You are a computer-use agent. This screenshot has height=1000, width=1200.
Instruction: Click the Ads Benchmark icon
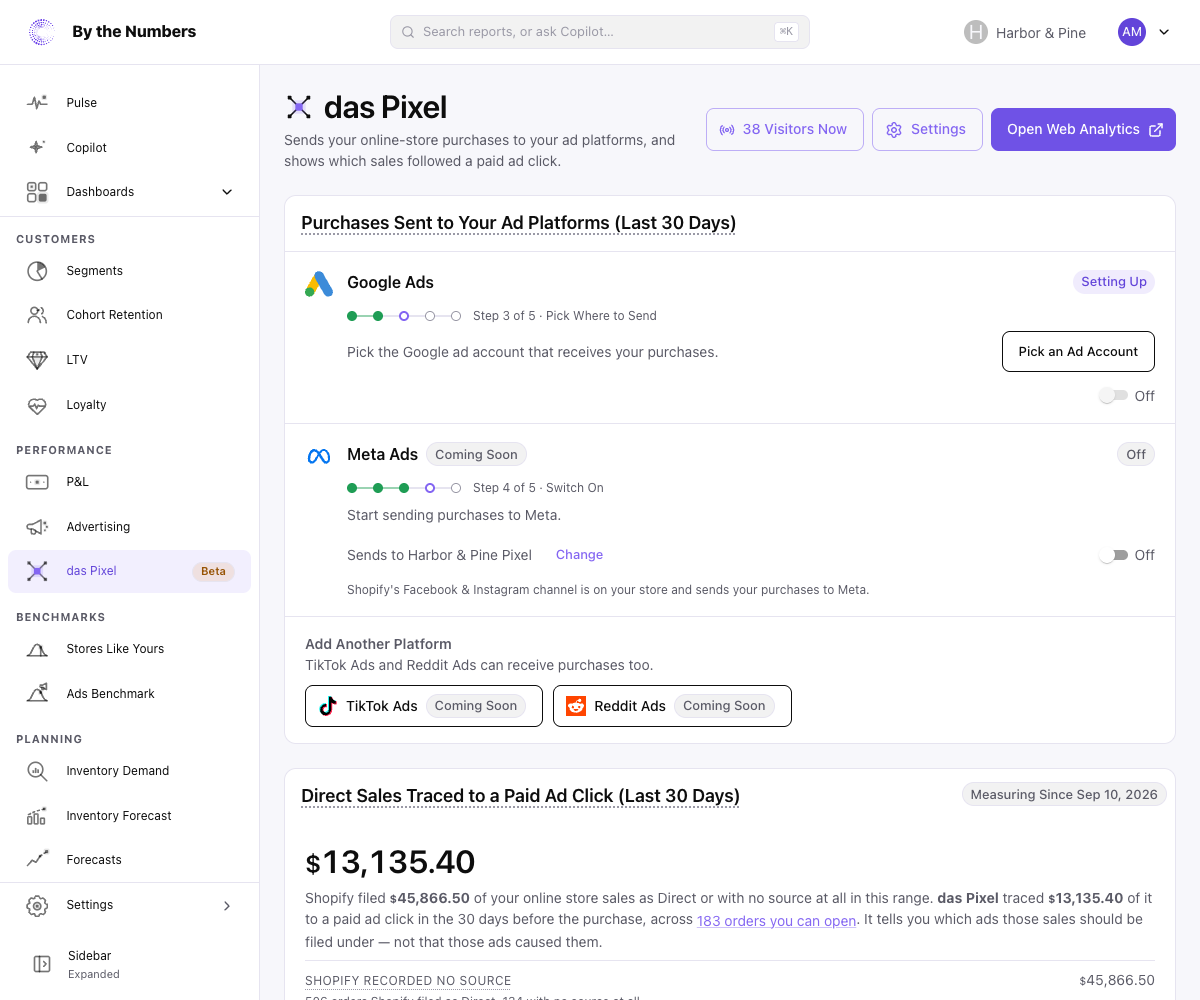click(37, 694)
